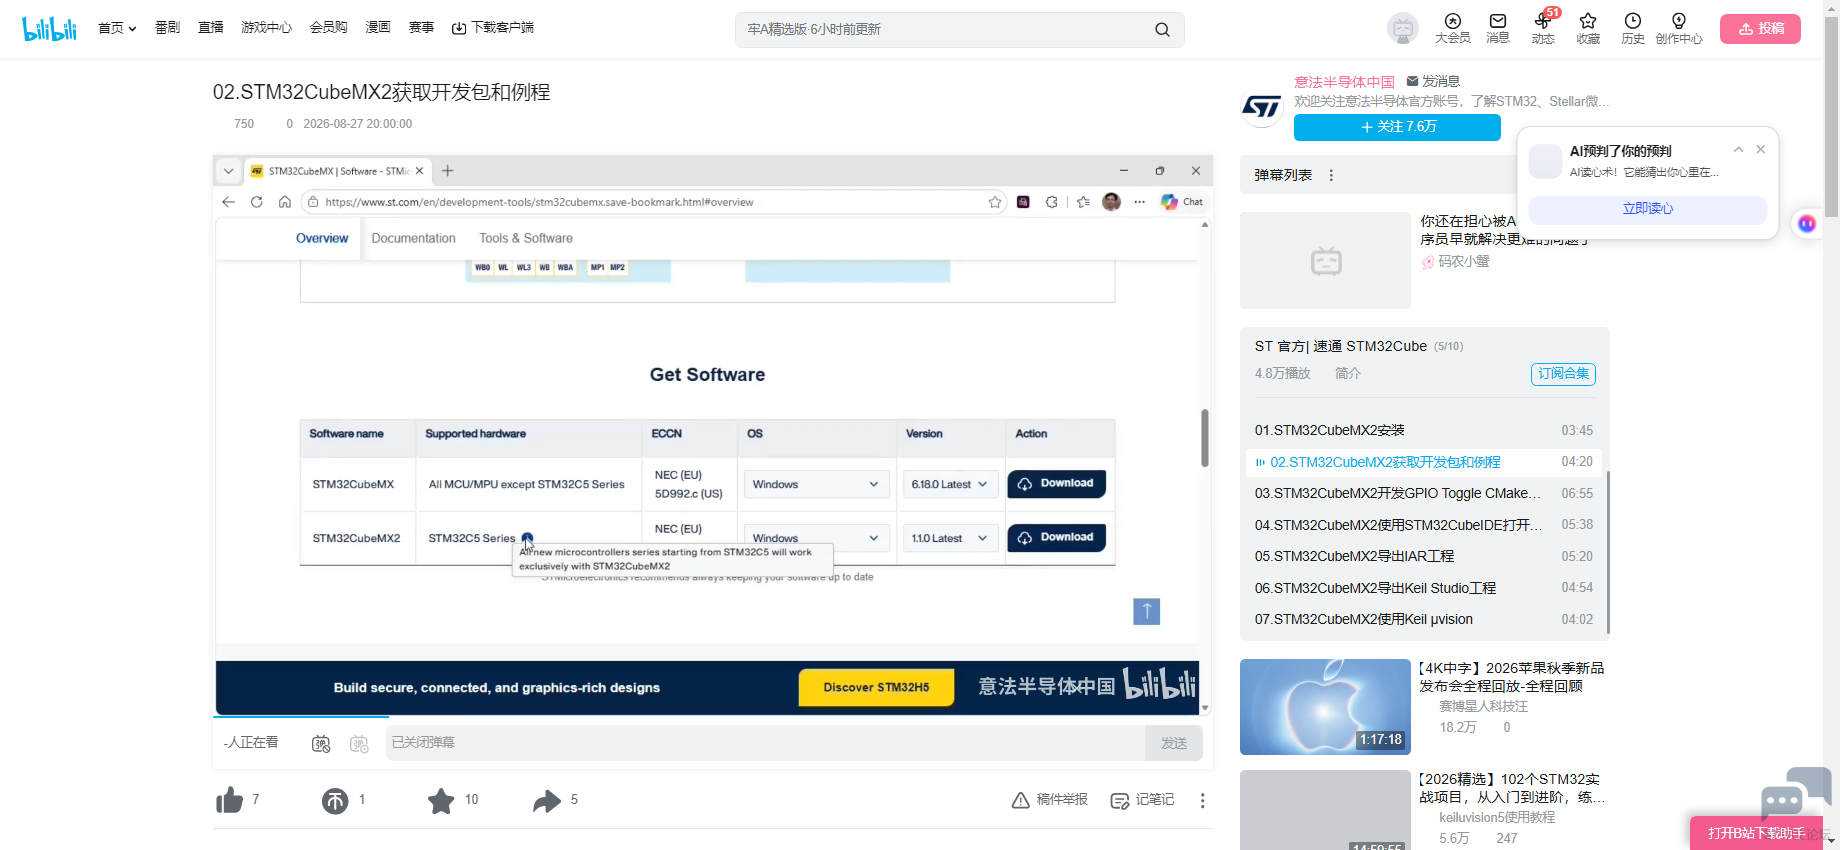Open the 赛事 esports page
Screen dimensions: 1840x850
click(x=421, y=28)
